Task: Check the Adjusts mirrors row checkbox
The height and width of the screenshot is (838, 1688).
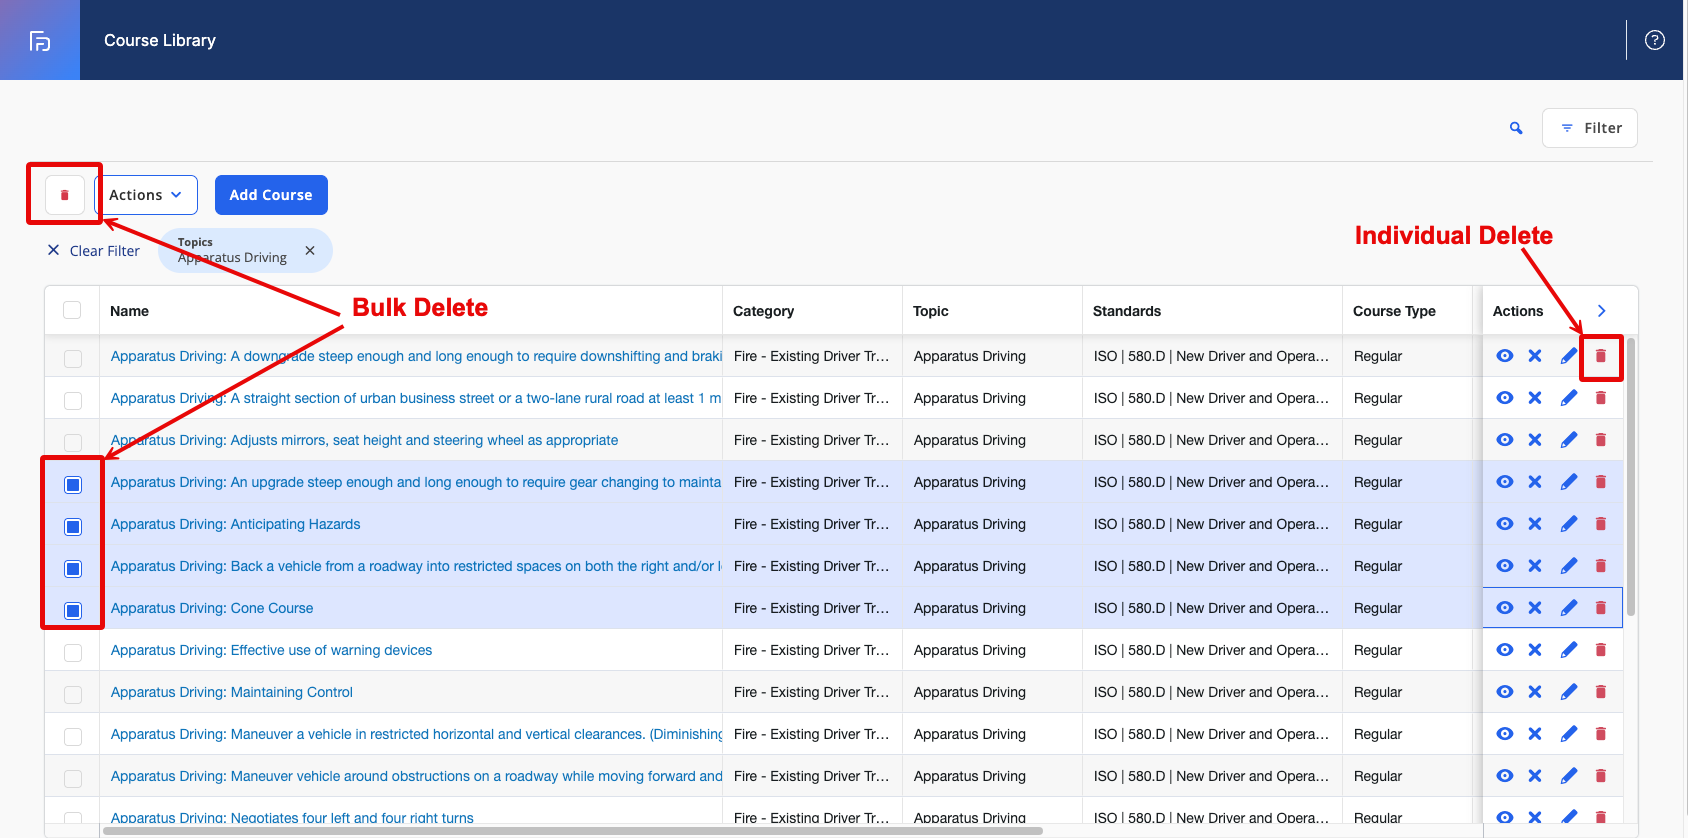Action: 73,443
